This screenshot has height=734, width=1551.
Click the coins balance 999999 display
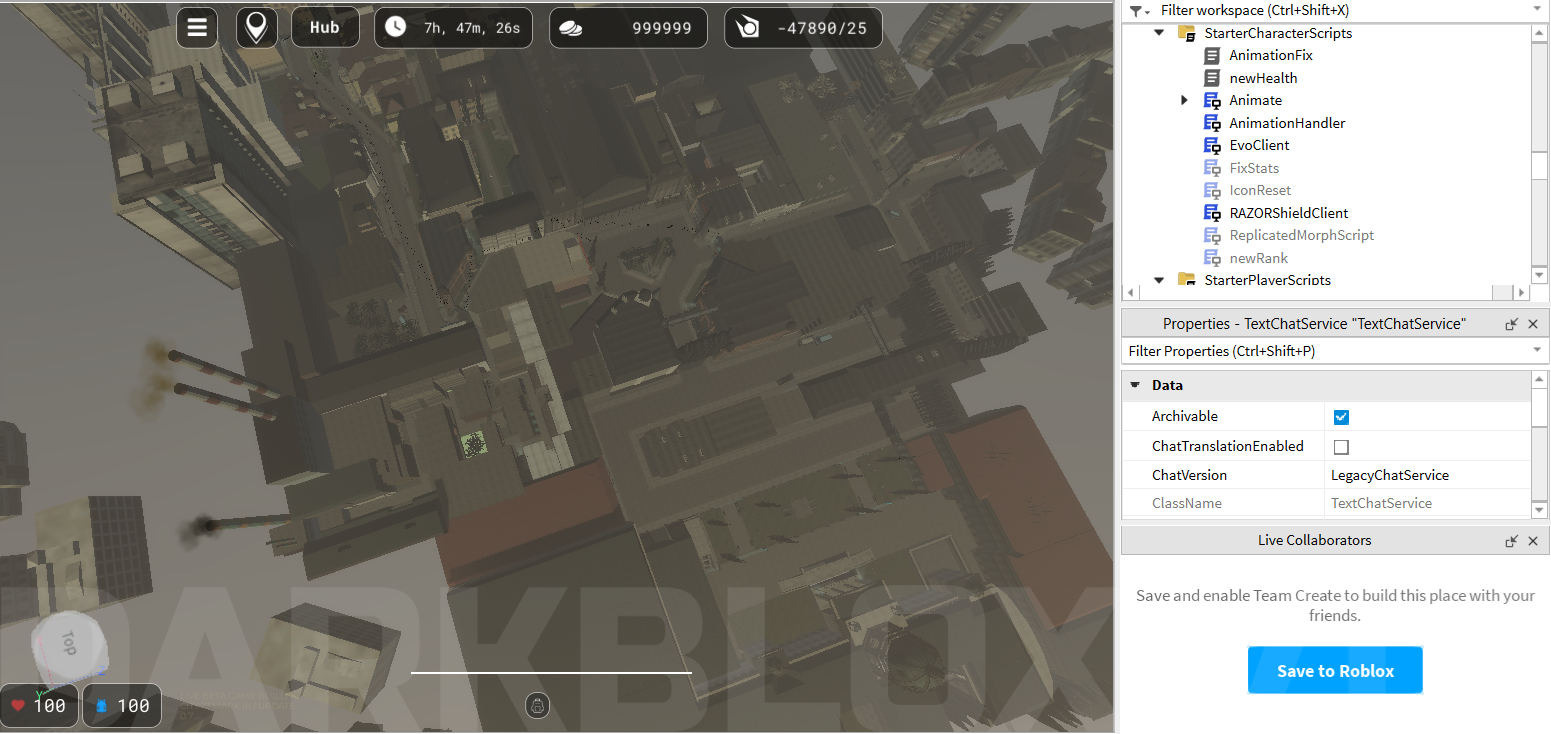[x=628, y=28]
